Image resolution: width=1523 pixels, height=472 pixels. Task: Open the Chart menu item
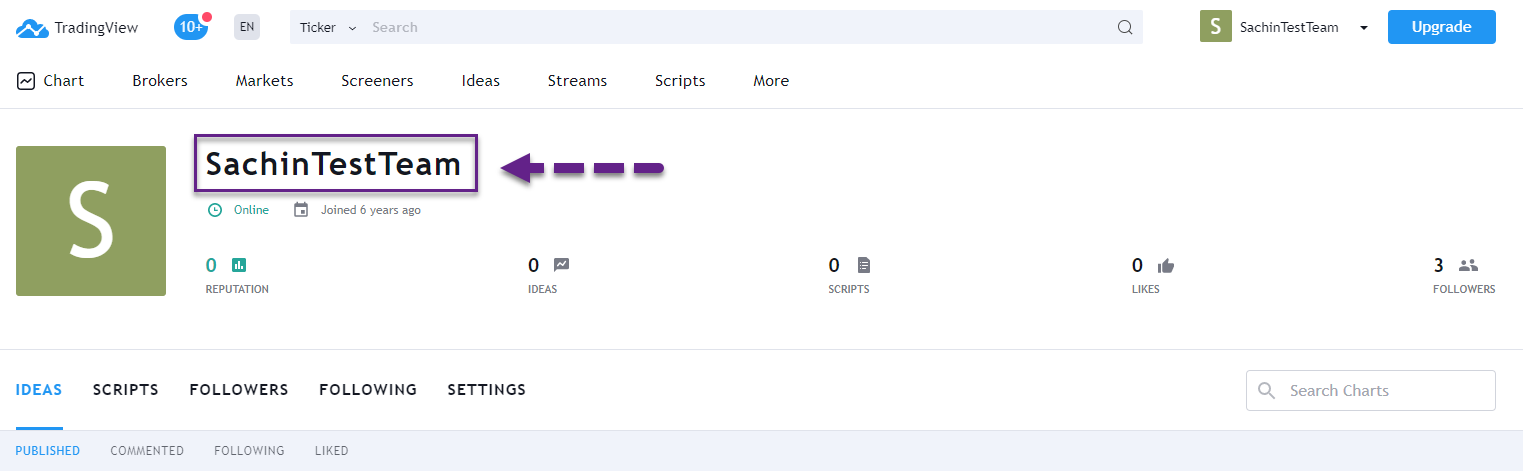(x=64, y=81)
